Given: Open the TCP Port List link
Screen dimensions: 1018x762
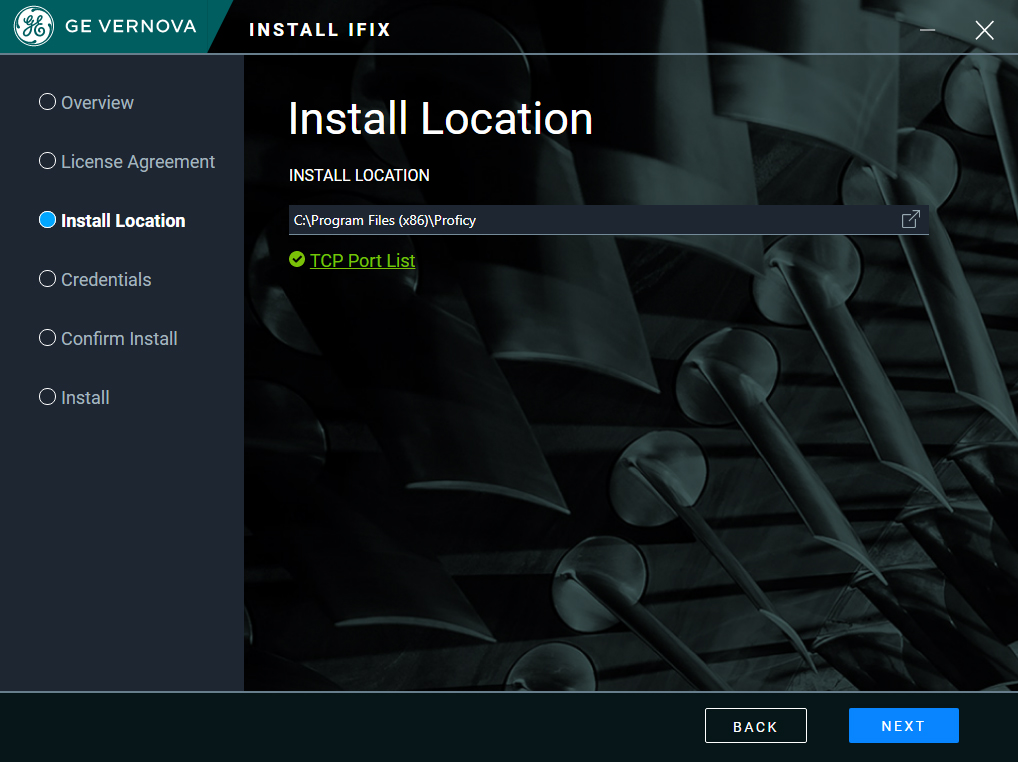Looking at the screenshot, I should (x=362, y=260).
